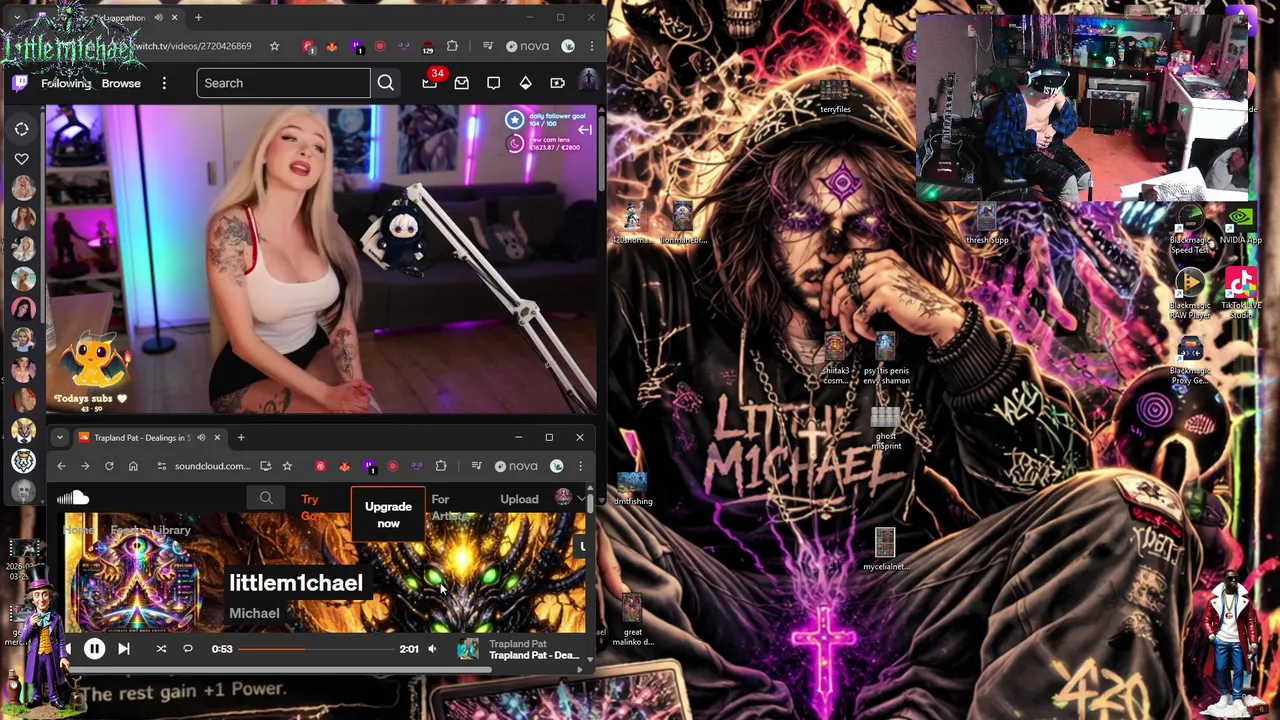Open the ghost m1Sprint desktop icon
The image size is (1280, 720).
click(x=886, y=429)
